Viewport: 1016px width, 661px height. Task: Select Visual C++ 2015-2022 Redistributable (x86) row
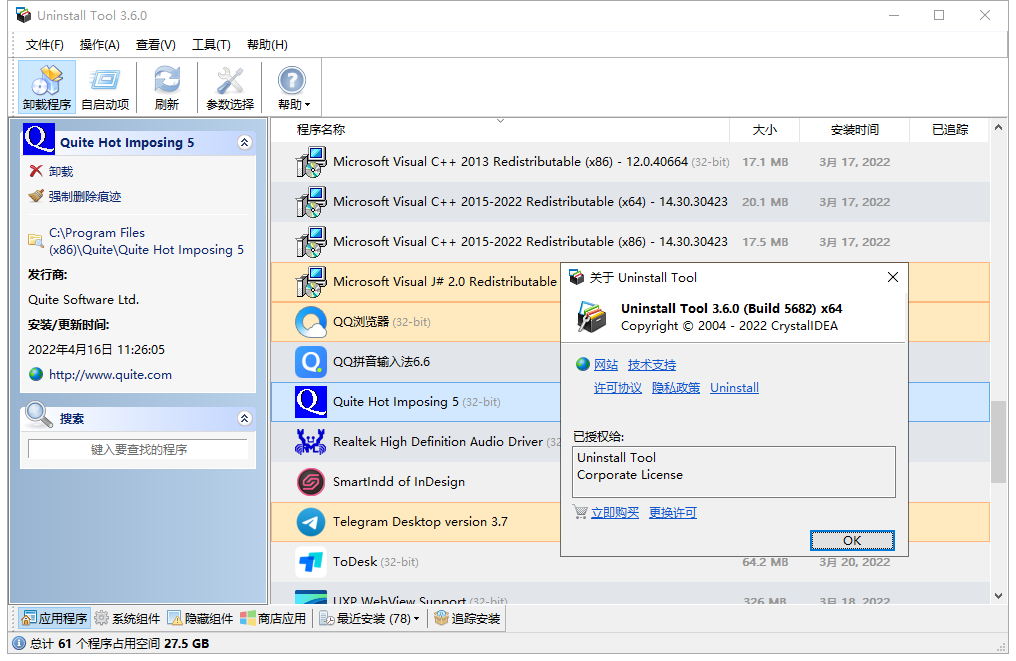point(630,242)
